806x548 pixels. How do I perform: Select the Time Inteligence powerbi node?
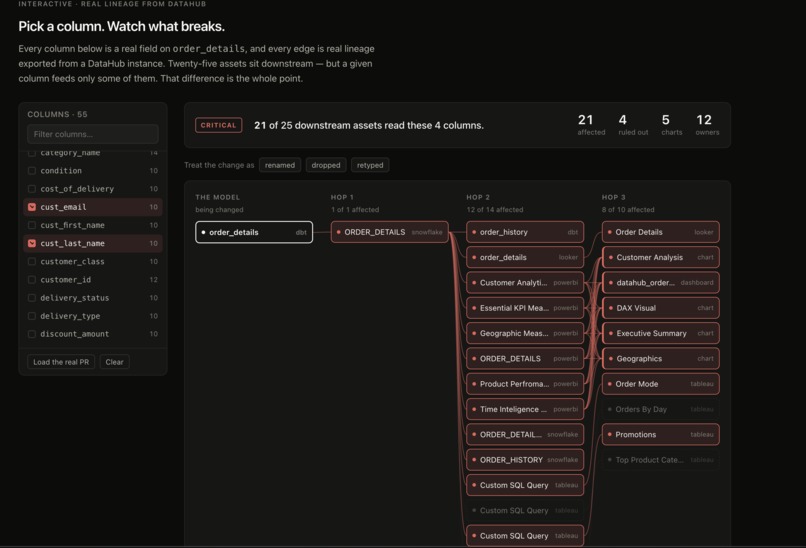click(525, 409)
